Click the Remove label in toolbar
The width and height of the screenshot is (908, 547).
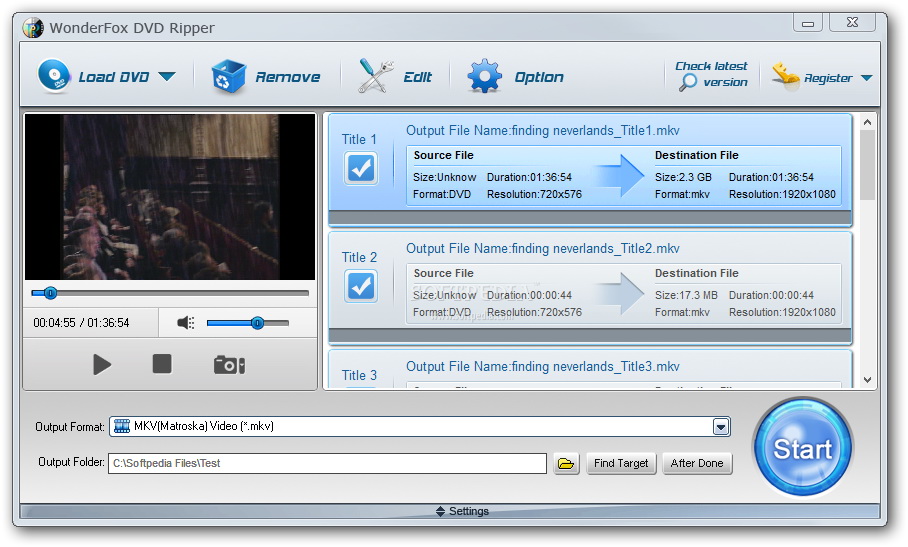point(288,77)
